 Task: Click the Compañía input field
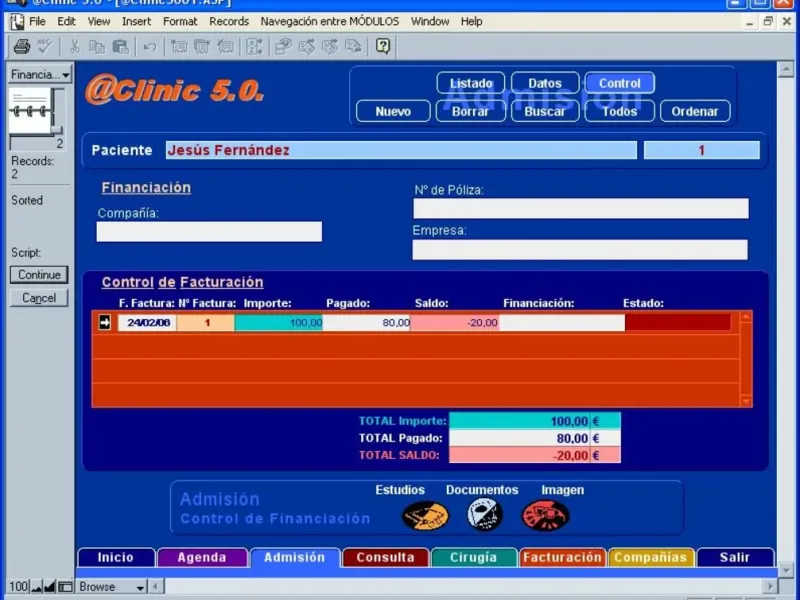point(209,232)
